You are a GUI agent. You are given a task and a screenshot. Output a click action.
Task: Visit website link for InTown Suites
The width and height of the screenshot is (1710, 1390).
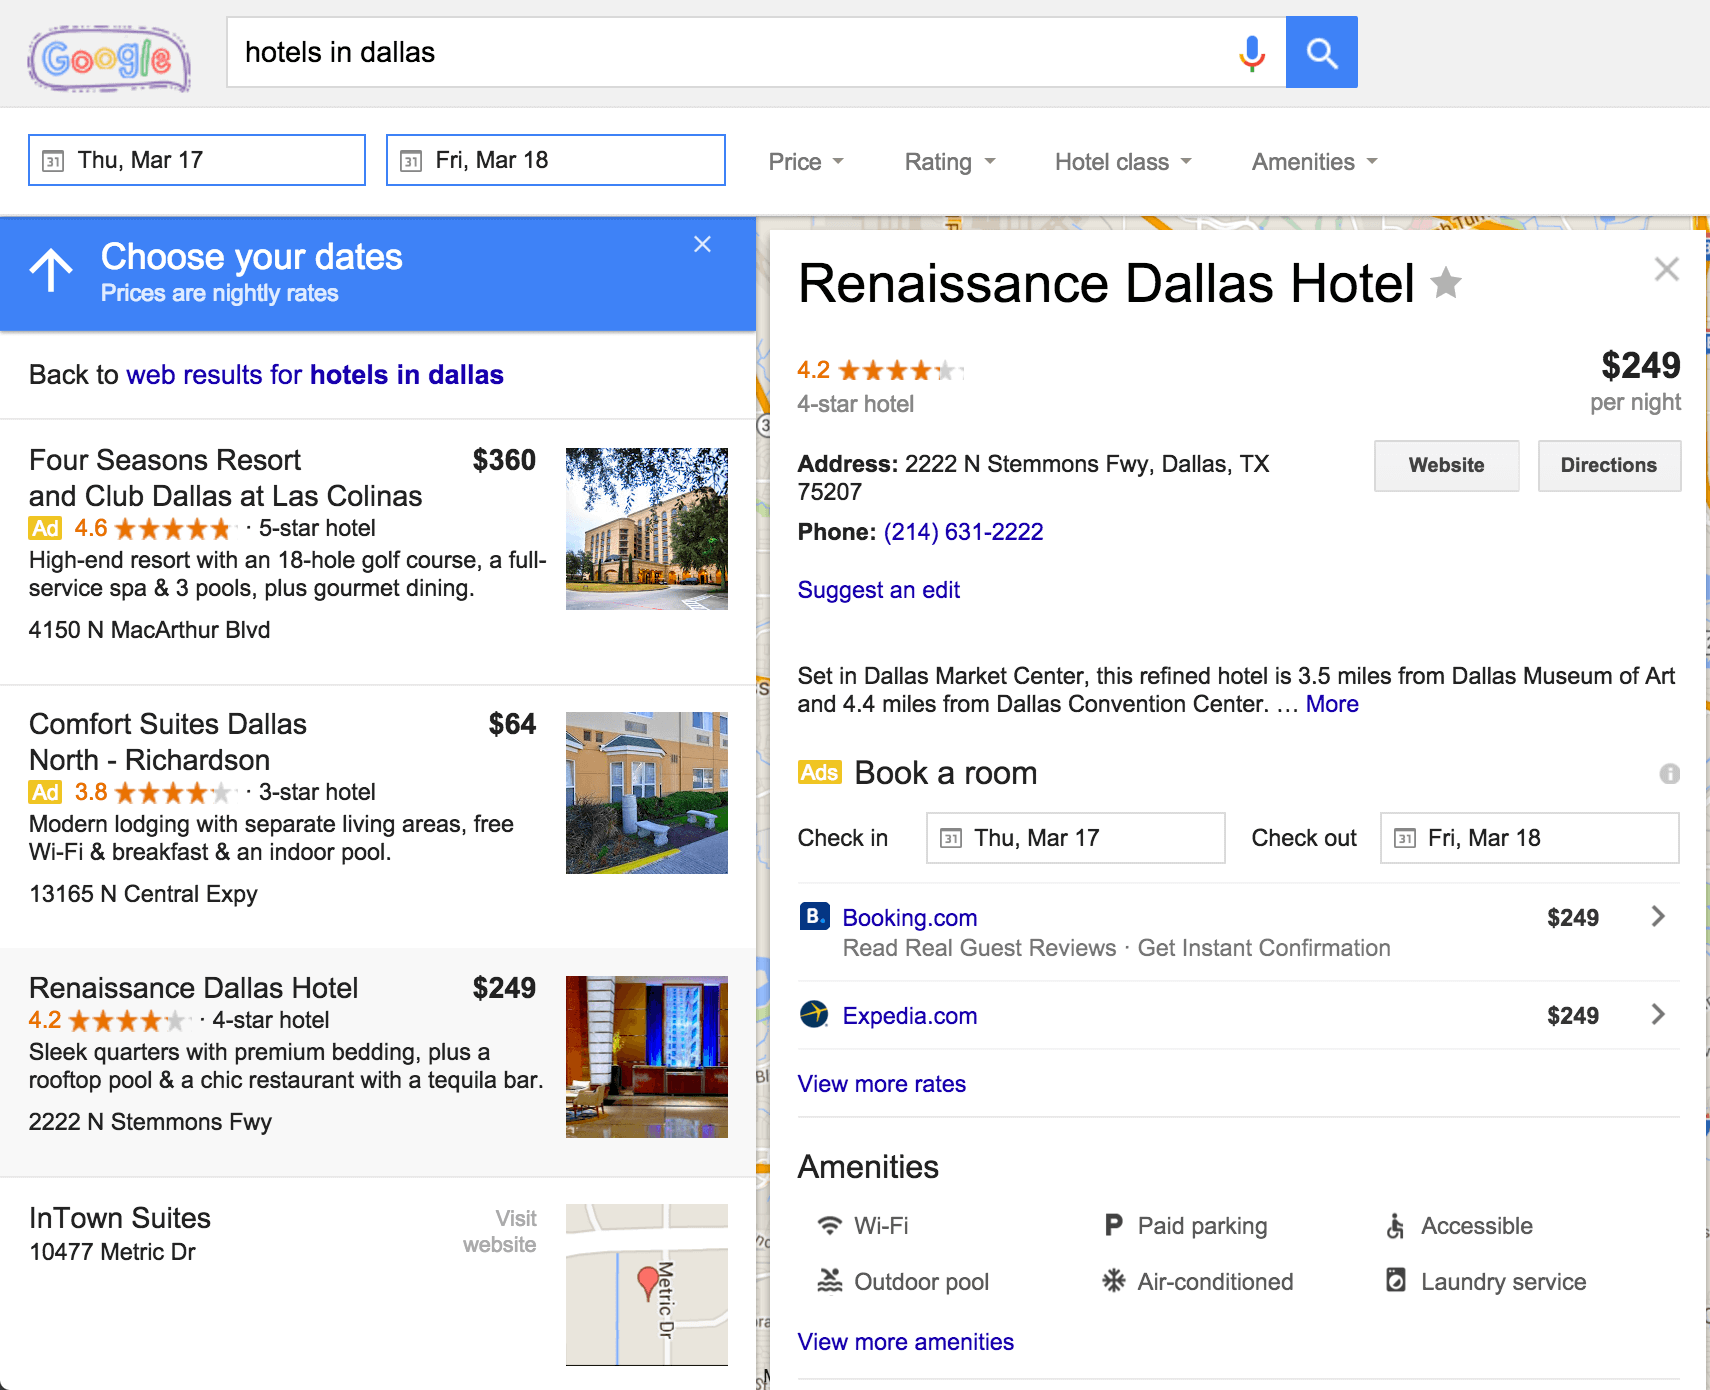(x=500, y=1231)
